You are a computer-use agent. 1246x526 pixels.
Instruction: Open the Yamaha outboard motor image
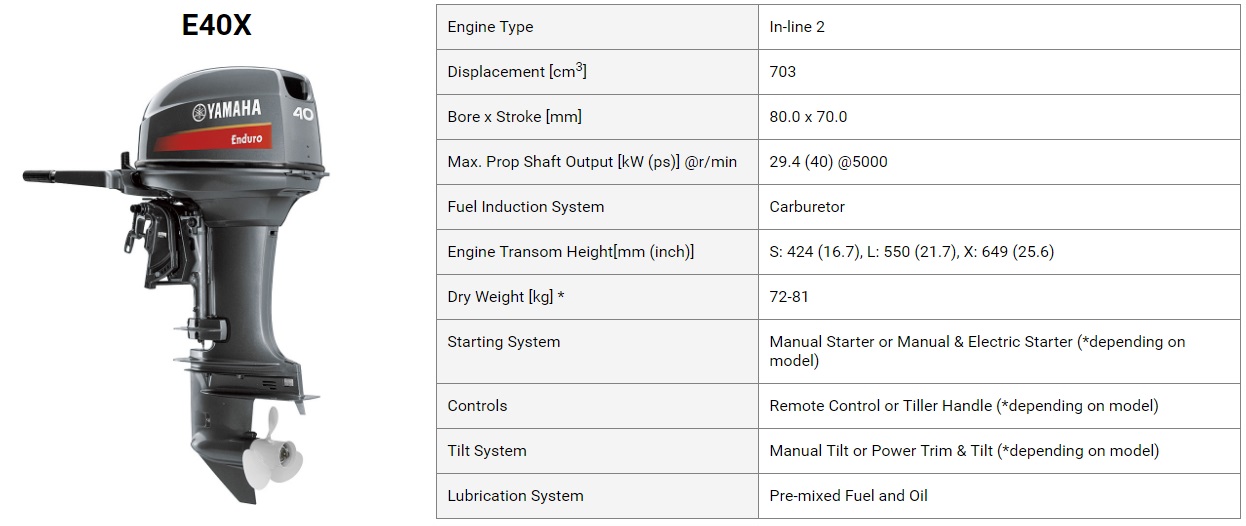point(177,281)
